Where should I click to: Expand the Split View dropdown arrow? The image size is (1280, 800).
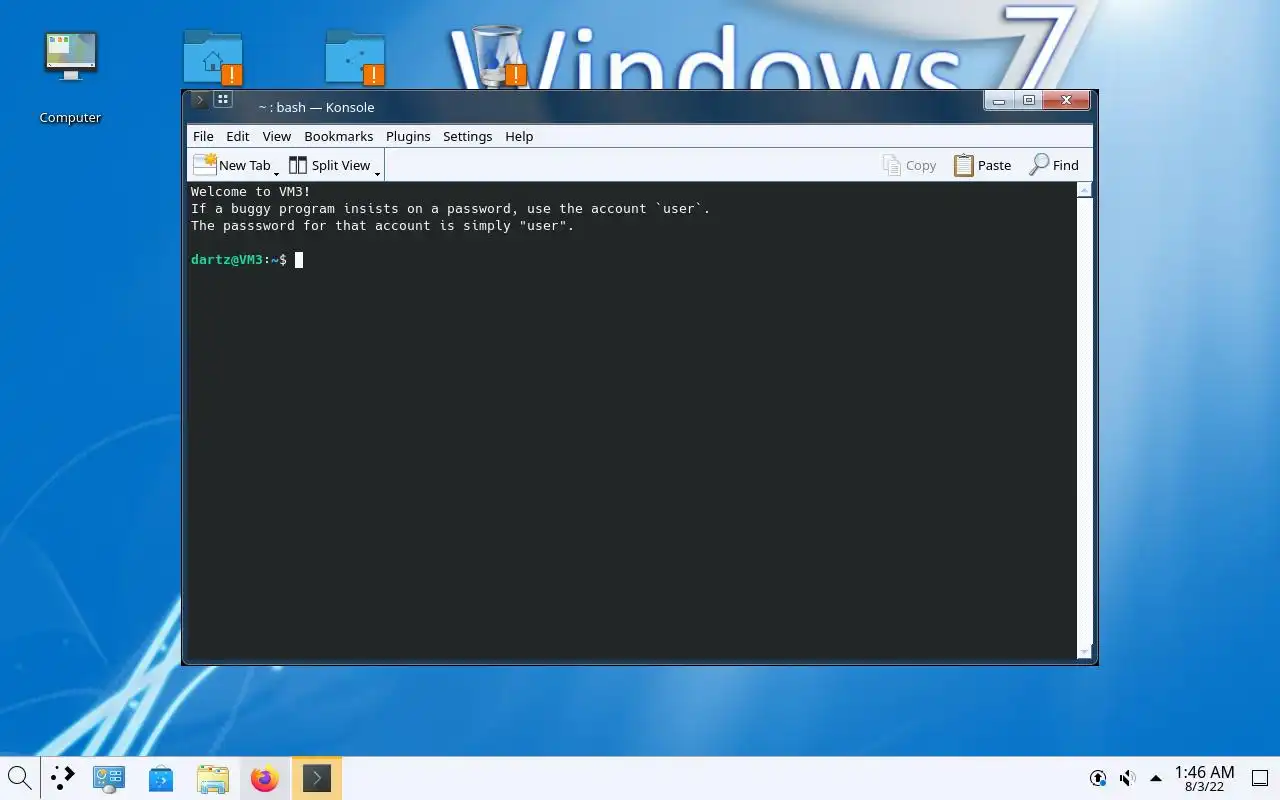point(377,173)
